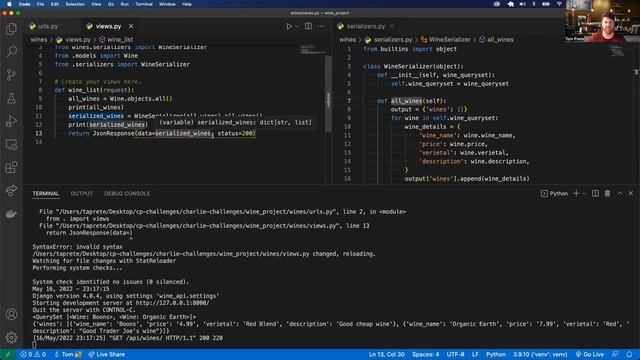
Task: Open the View menu
Action: [96, 4]
